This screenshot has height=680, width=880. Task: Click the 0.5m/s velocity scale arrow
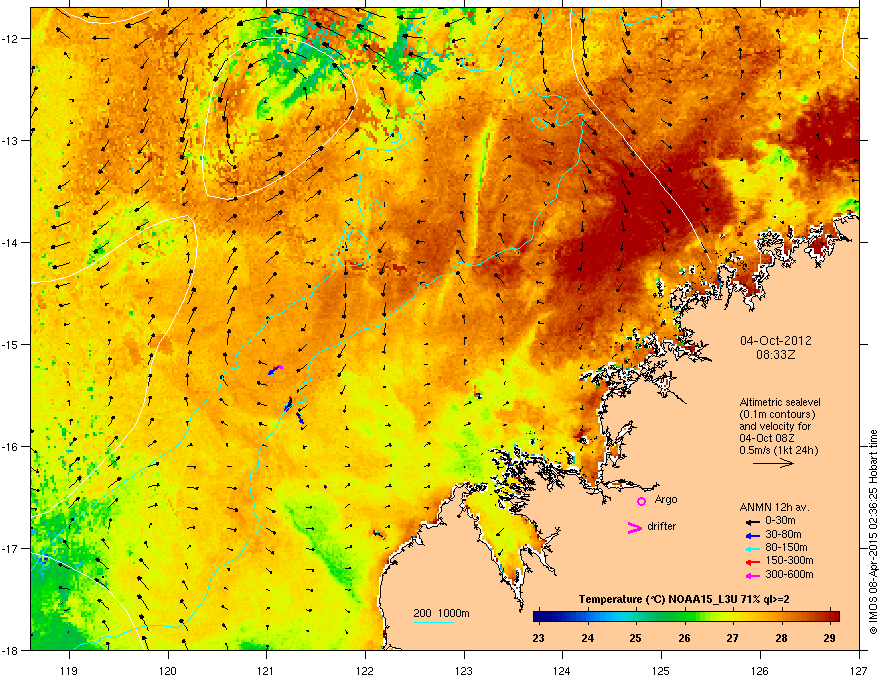[x=773, y=463]
